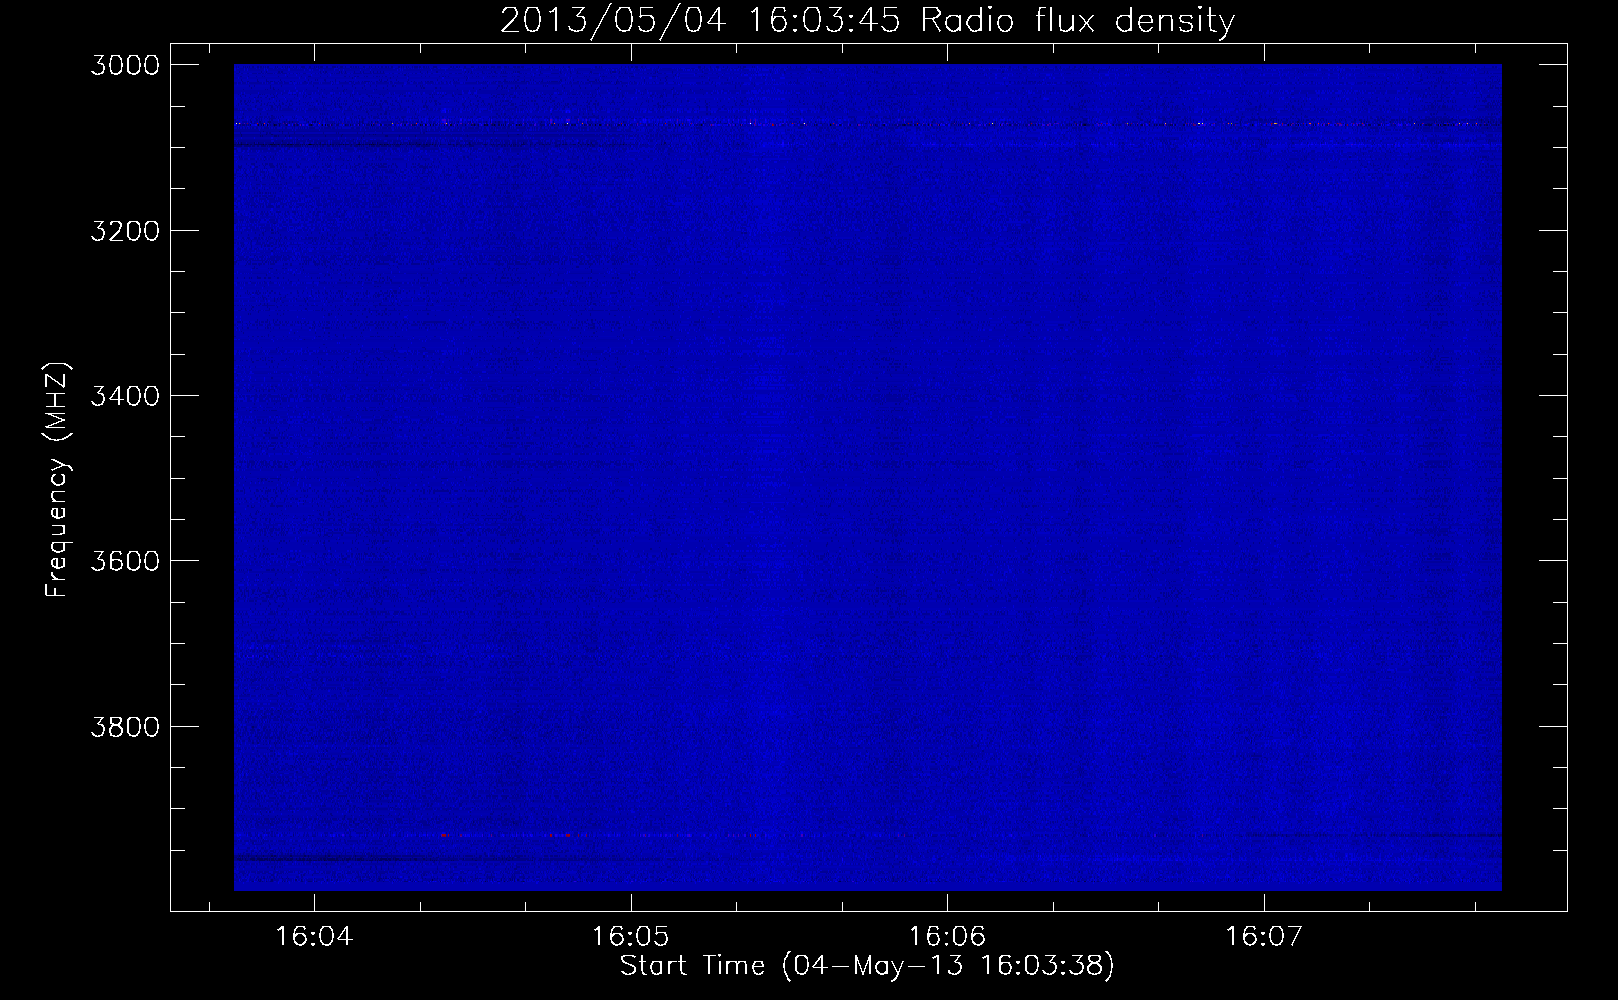The width and height of the screenshot is (1618, 1000).
Task: Click the 3800 frequency tick label
Action: click(125, 726)
